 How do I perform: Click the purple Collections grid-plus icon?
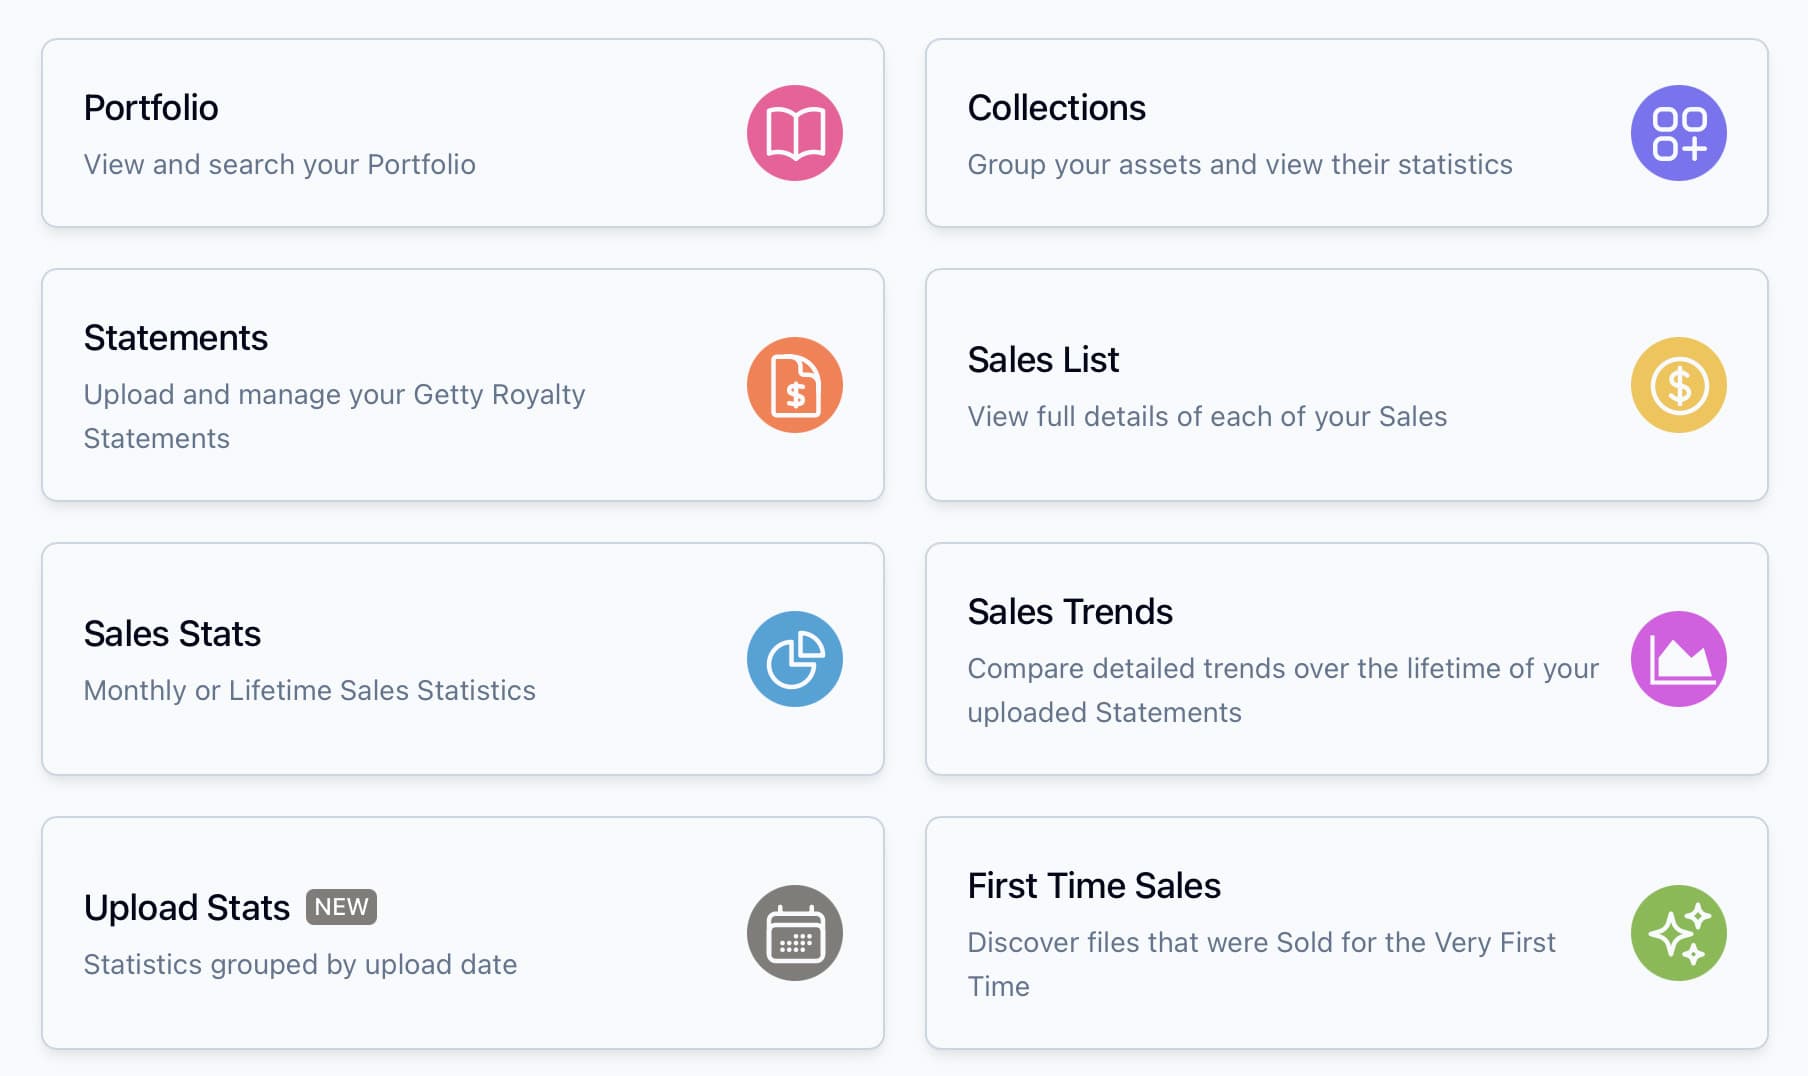click(1678, 133)
